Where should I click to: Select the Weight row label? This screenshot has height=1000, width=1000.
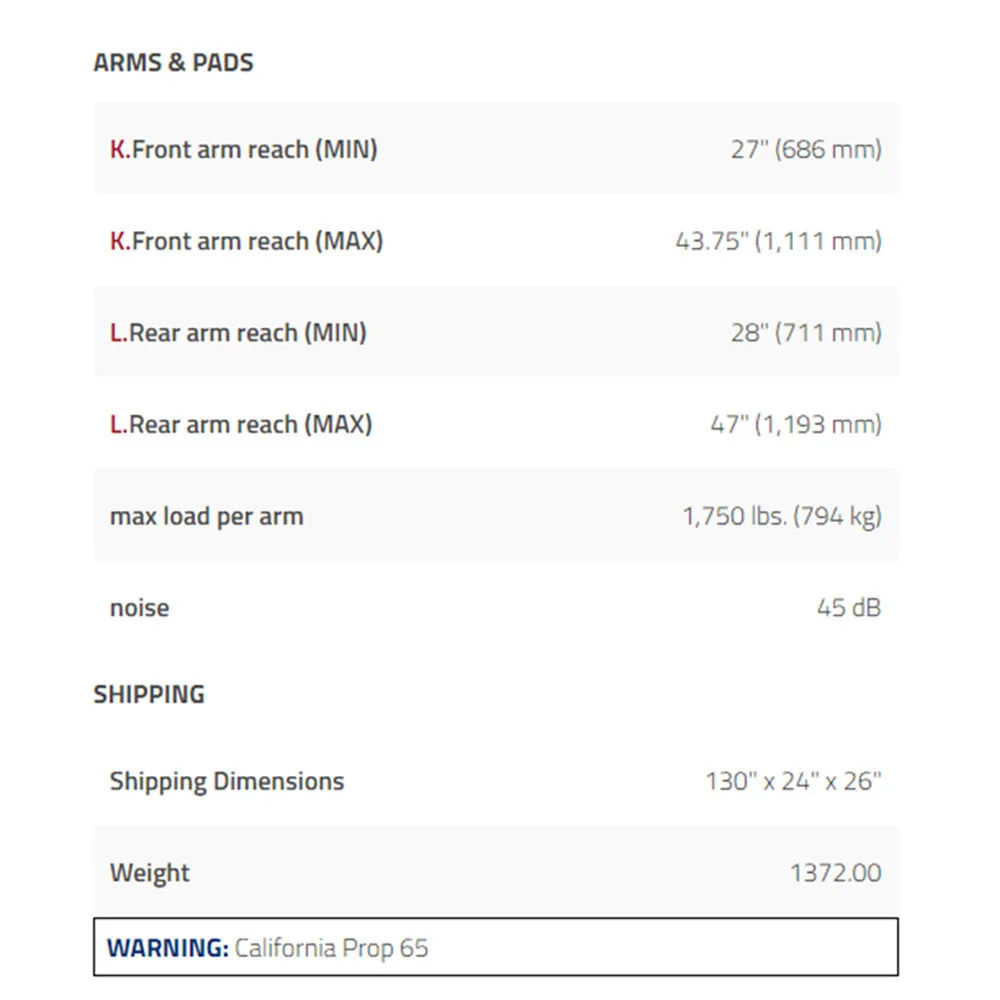(150, 873)
